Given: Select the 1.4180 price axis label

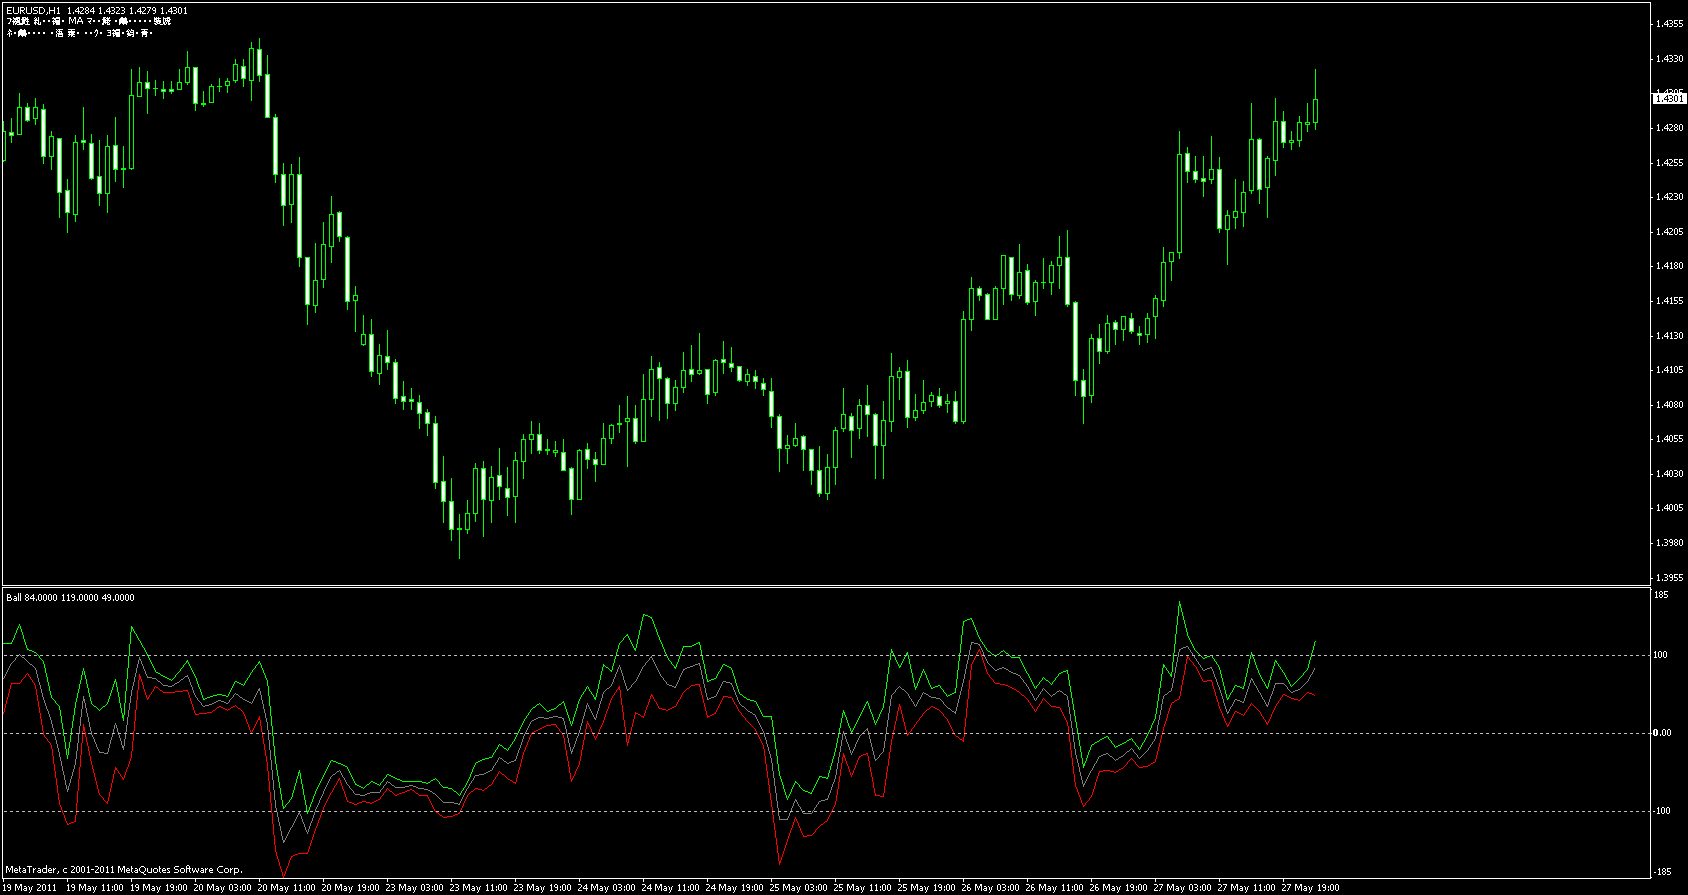Looking at the screenshot, I should point(1668,266).
